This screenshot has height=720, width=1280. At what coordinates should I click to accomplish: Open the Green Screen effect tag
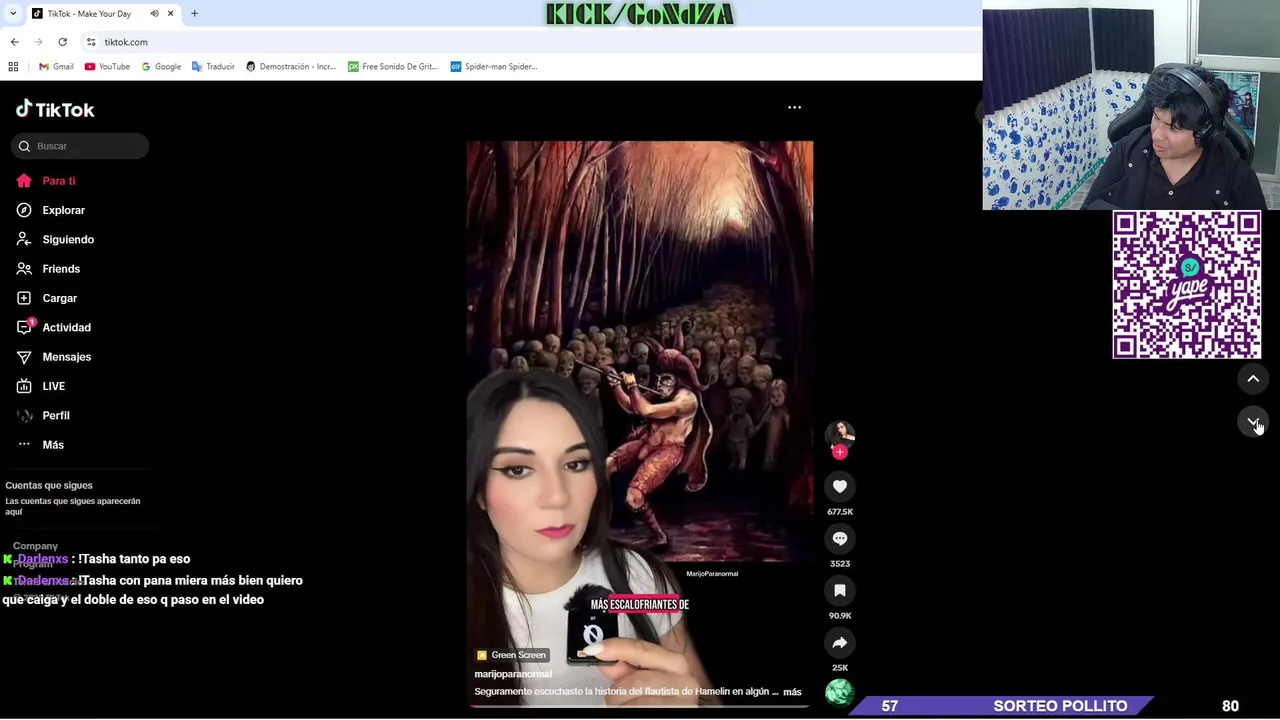511,655
